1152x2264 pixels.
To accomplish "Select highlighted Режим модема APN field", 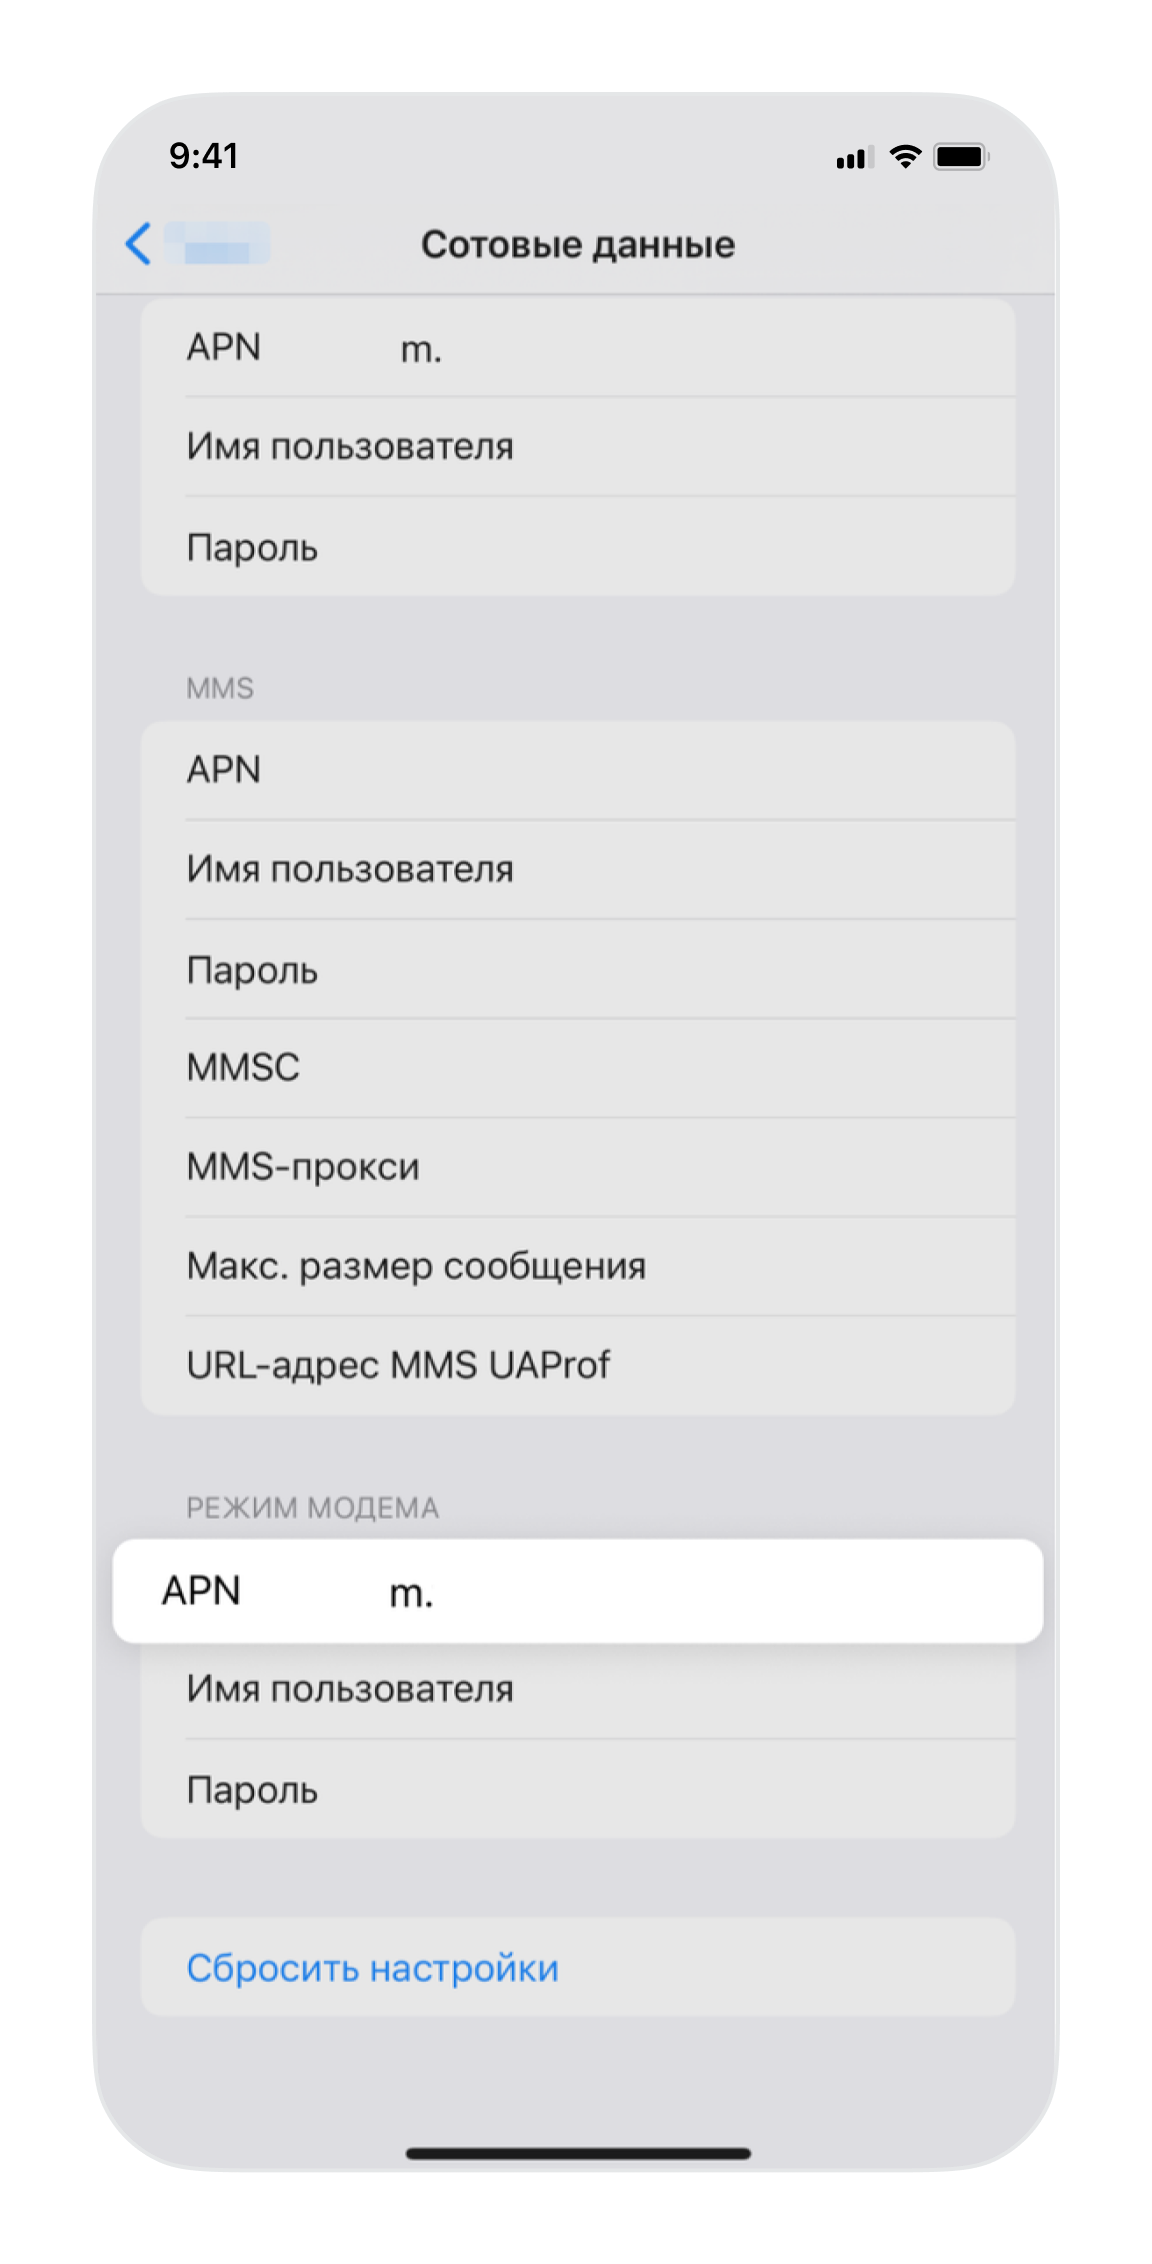I will coord(578,1590).
